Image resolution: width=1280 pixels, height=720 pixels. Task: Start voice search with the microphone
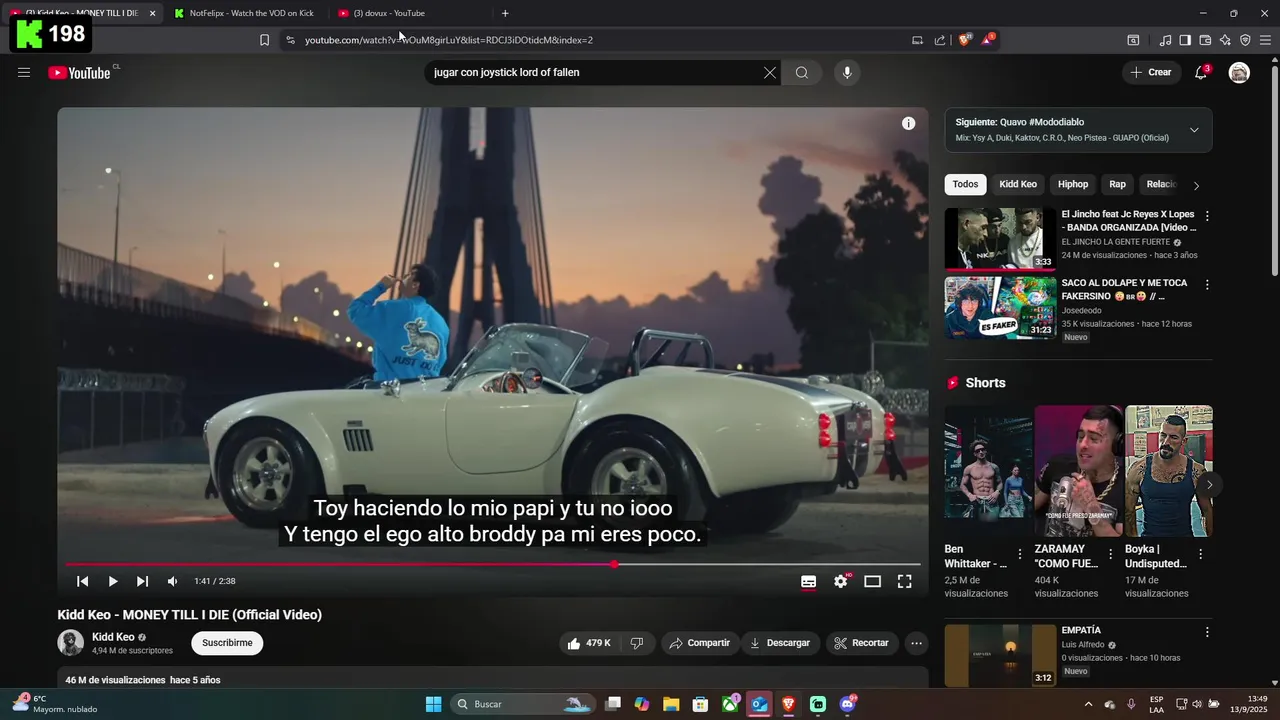coord(847,72)
